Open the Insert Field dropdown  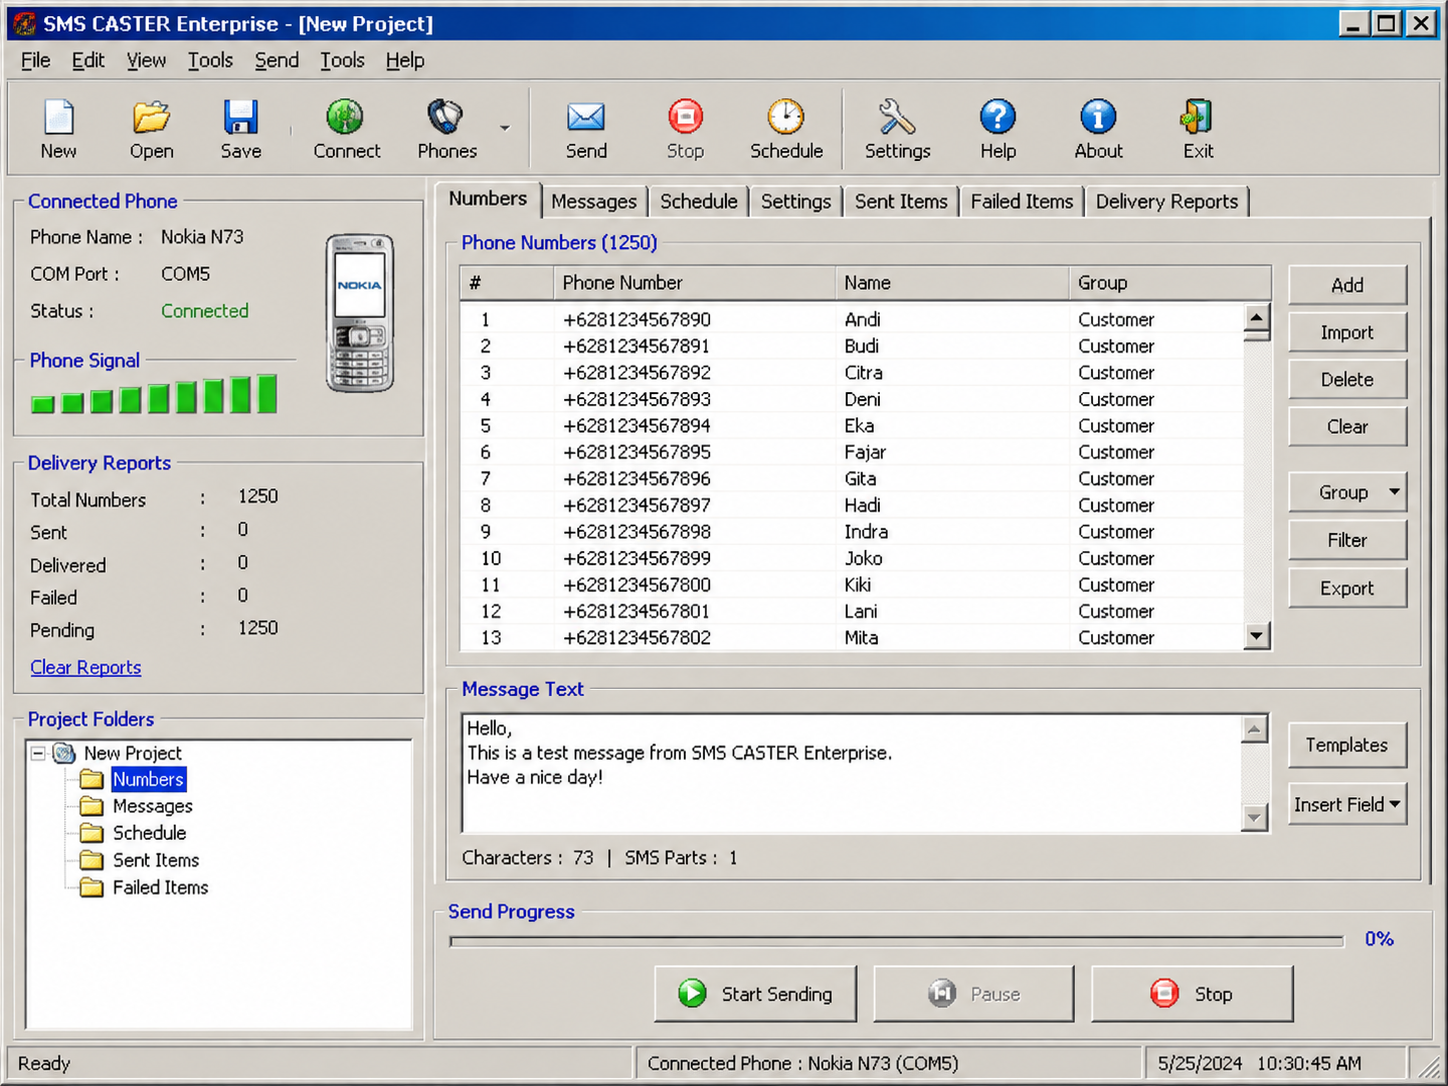(x=1347, y=804)
